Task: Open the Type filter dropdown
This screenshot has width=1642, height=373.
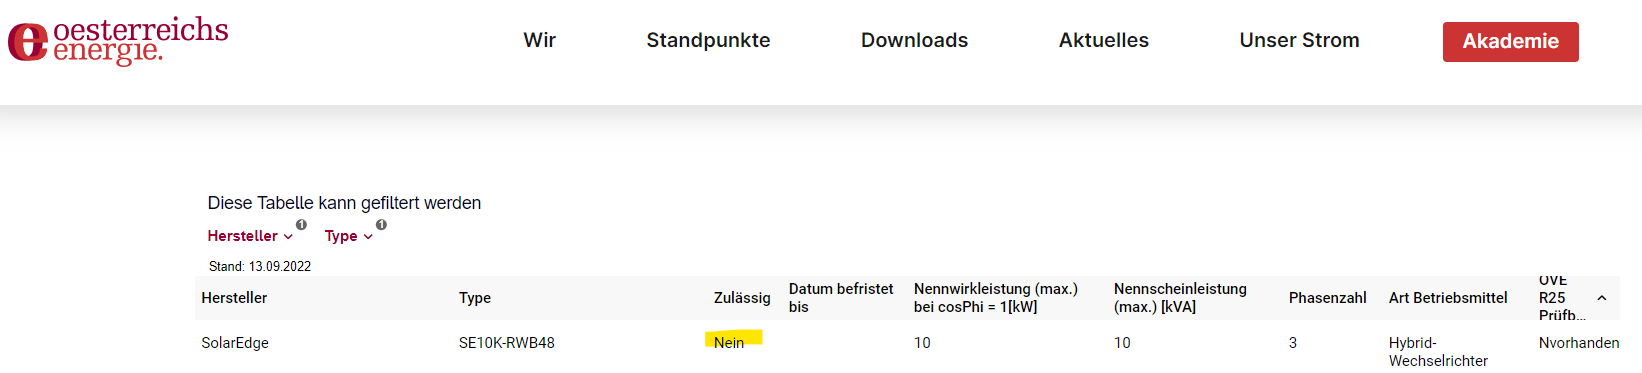Action: coord(349,236)
